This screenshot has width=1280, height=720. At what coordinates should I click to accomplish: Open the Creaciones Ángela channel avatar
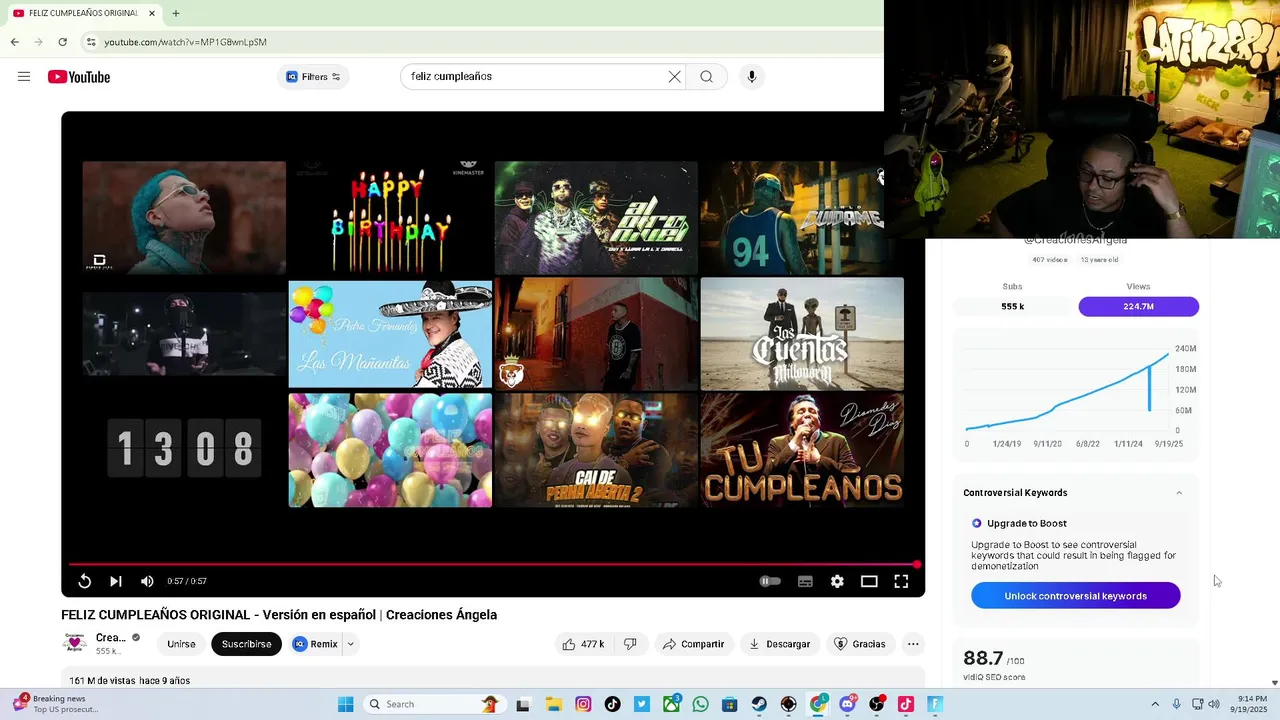click(x=75, y=643)
